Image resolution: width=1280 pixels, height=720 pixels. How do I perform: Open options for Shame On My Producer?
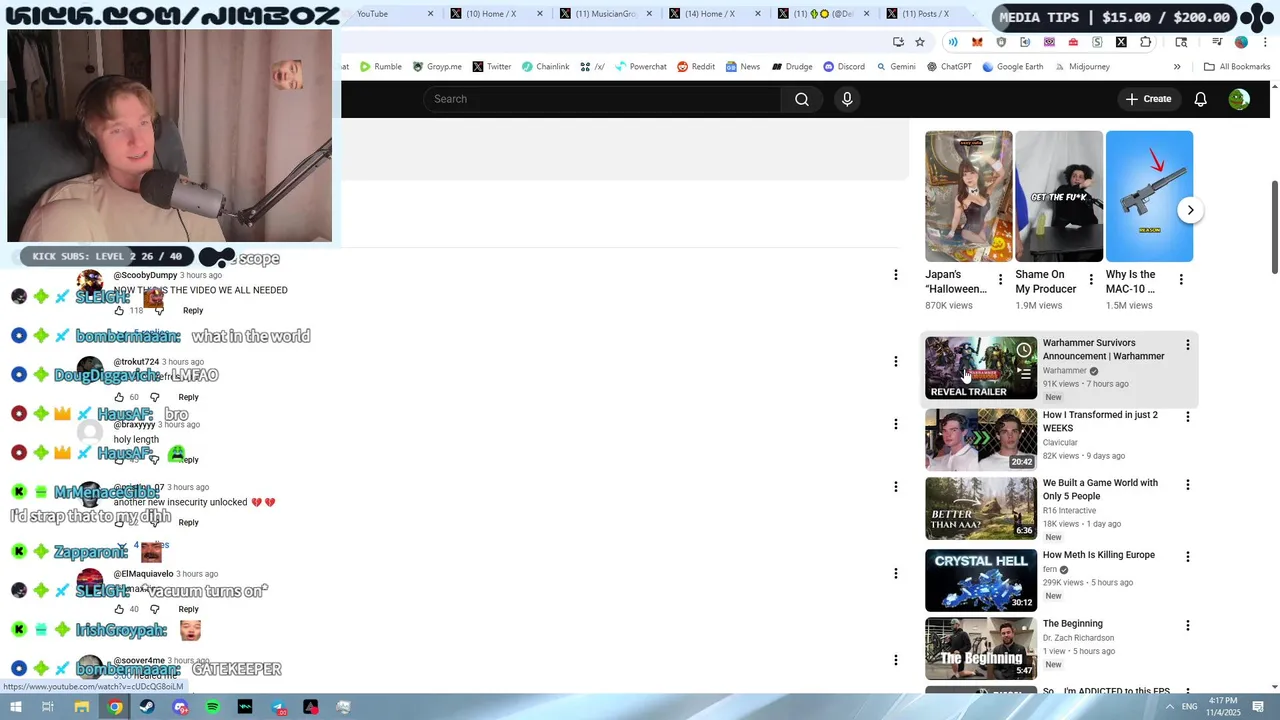coord(1091,280)
